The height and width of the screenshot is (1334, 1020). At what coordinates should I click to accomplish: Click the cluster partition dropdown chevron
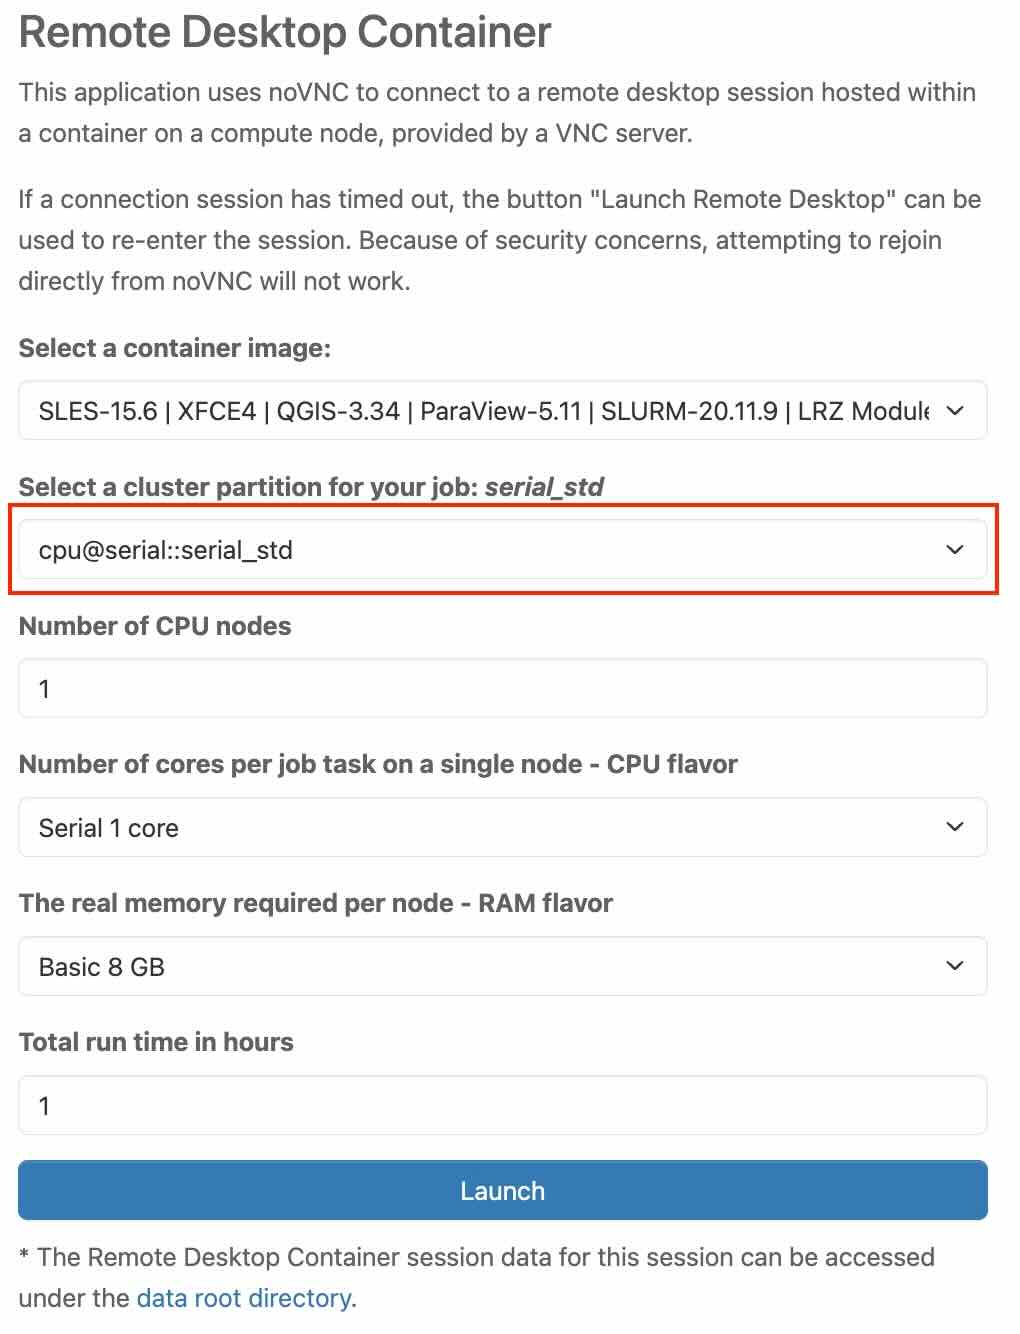(x=955, y=550)
